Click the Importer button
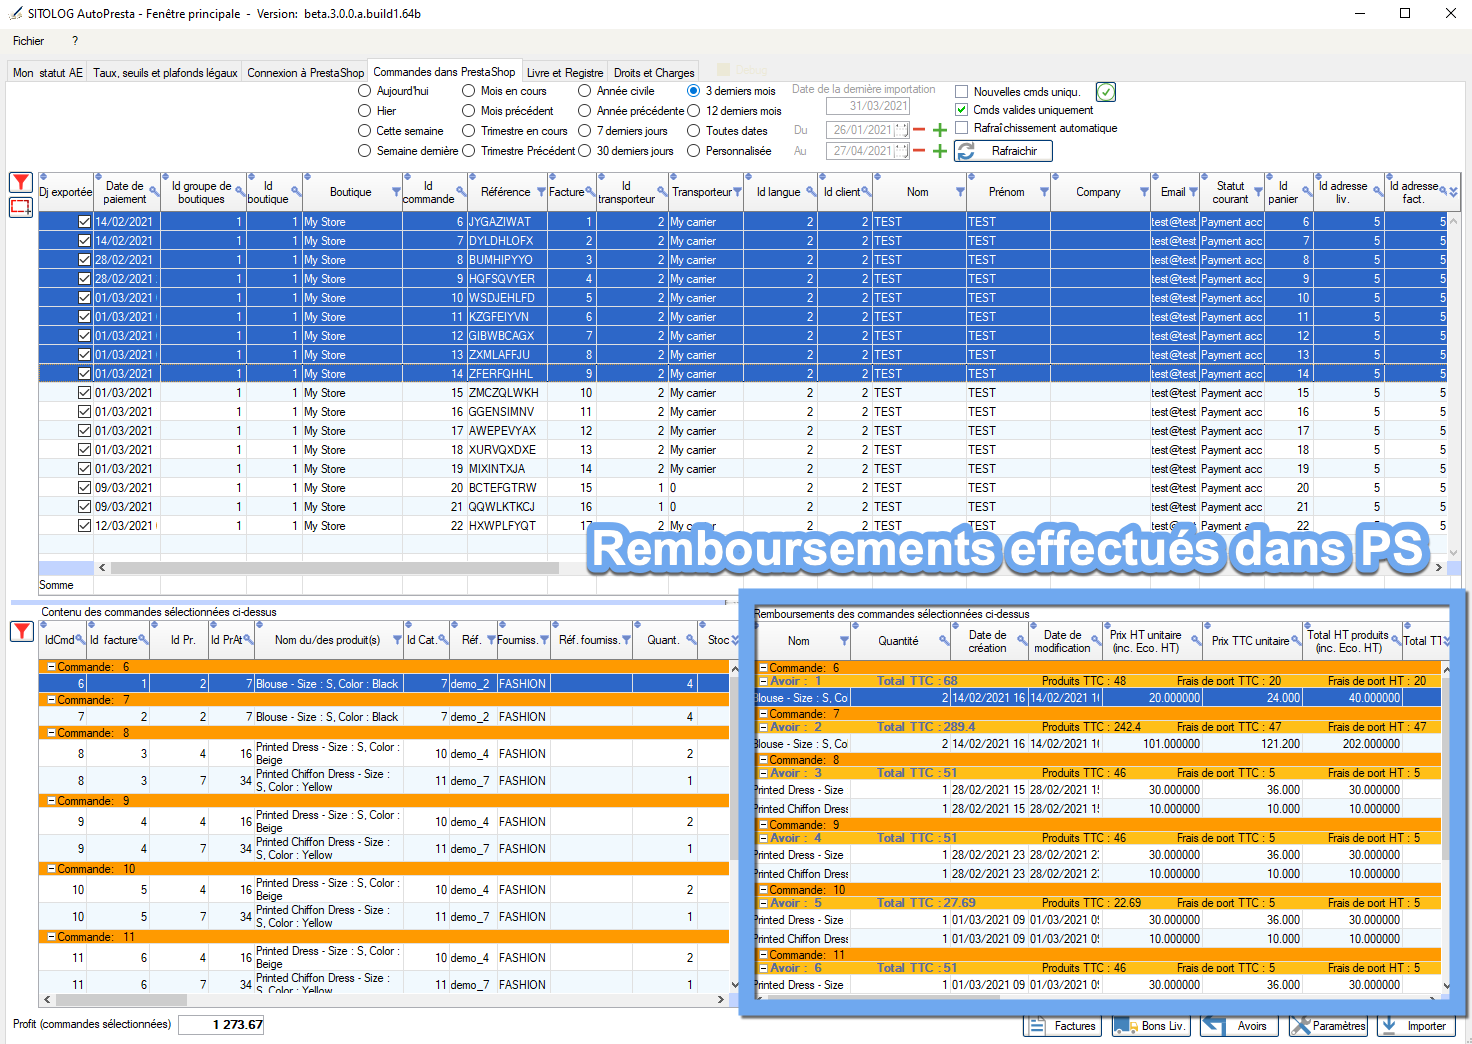The width and height of the screenshot is (1472, 1044). pyautogui.click(x=1416, y=1026)
